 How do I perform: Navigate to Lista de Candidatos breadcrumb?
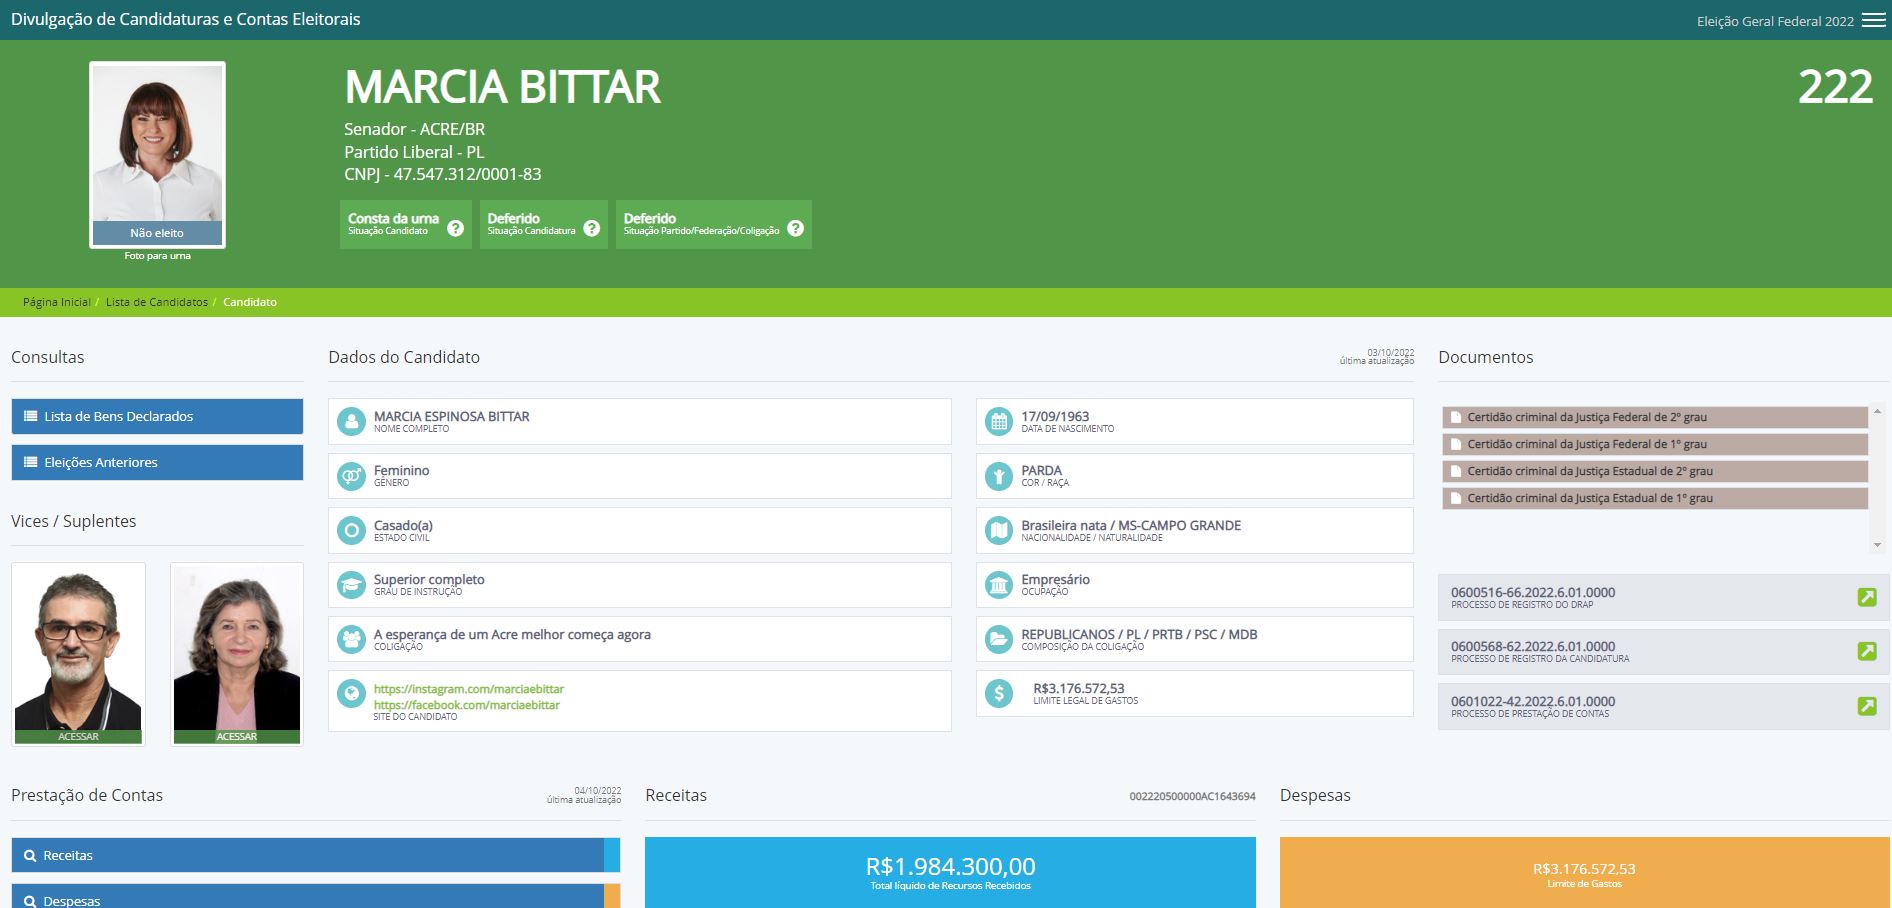[x=157, y=302]
